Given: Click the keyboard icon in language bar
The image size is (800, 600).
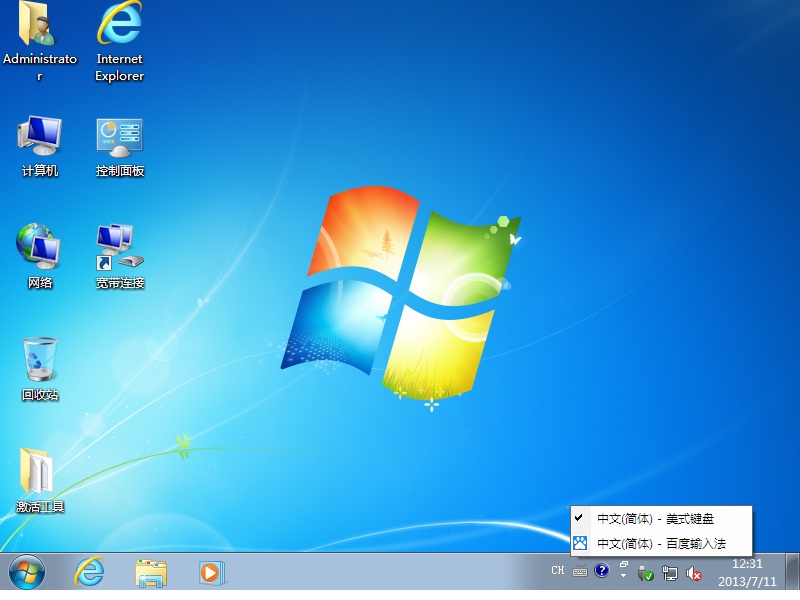Looking at the screenshot, I should point(580,571).
